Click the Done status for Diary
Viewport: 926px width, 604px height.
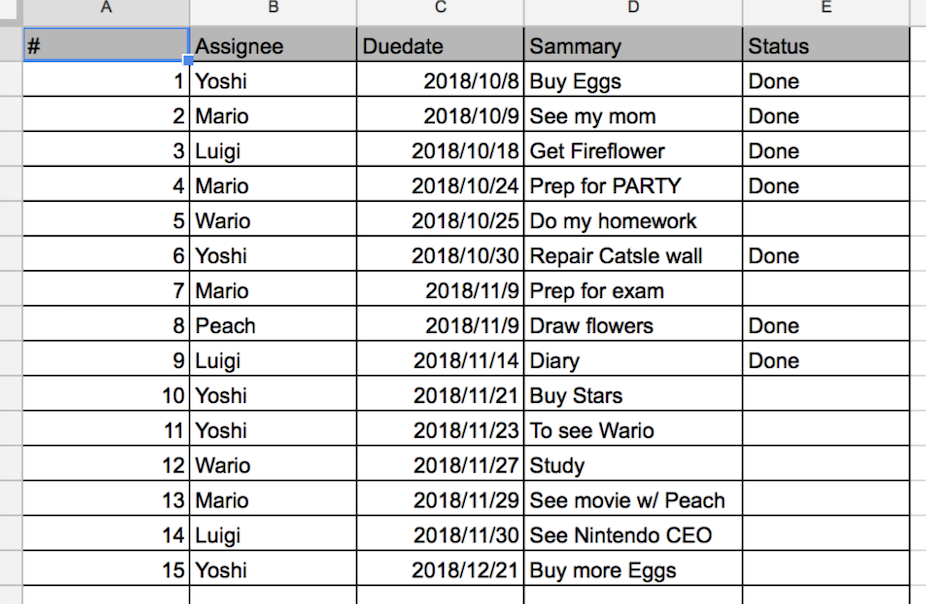826,358
